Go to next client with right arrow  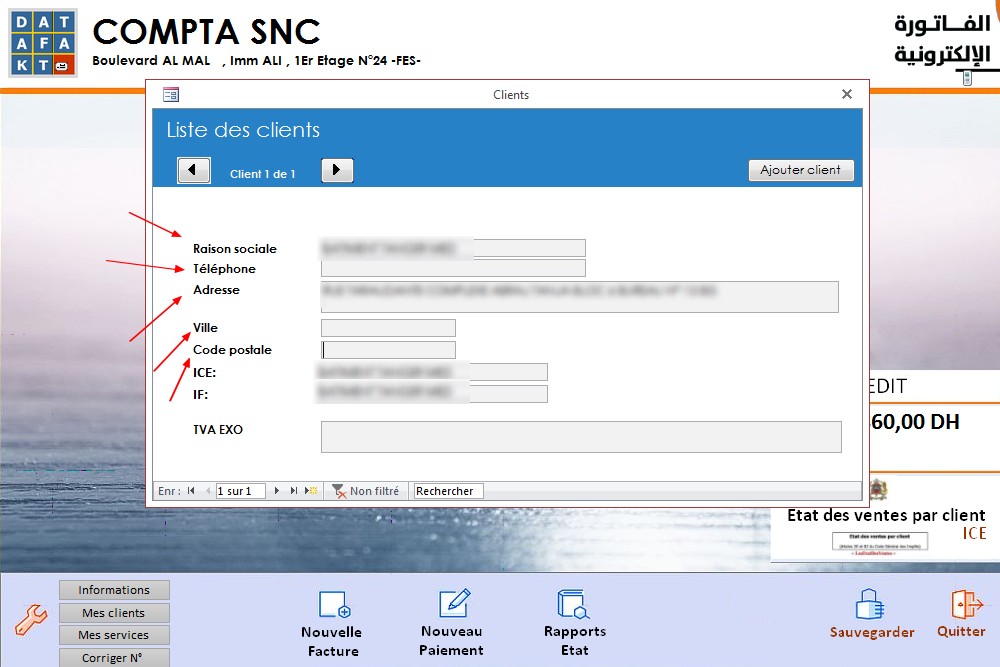(337, 170)
